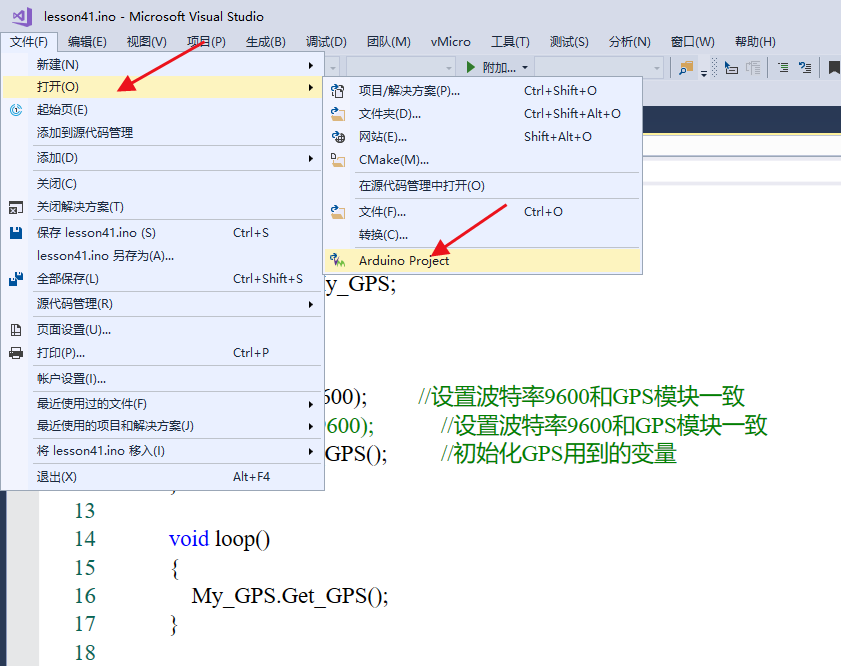Image resolution: width=841 pixels, height=666 pixels.
Task: Click the find in files folder icon
Action: 686,68
